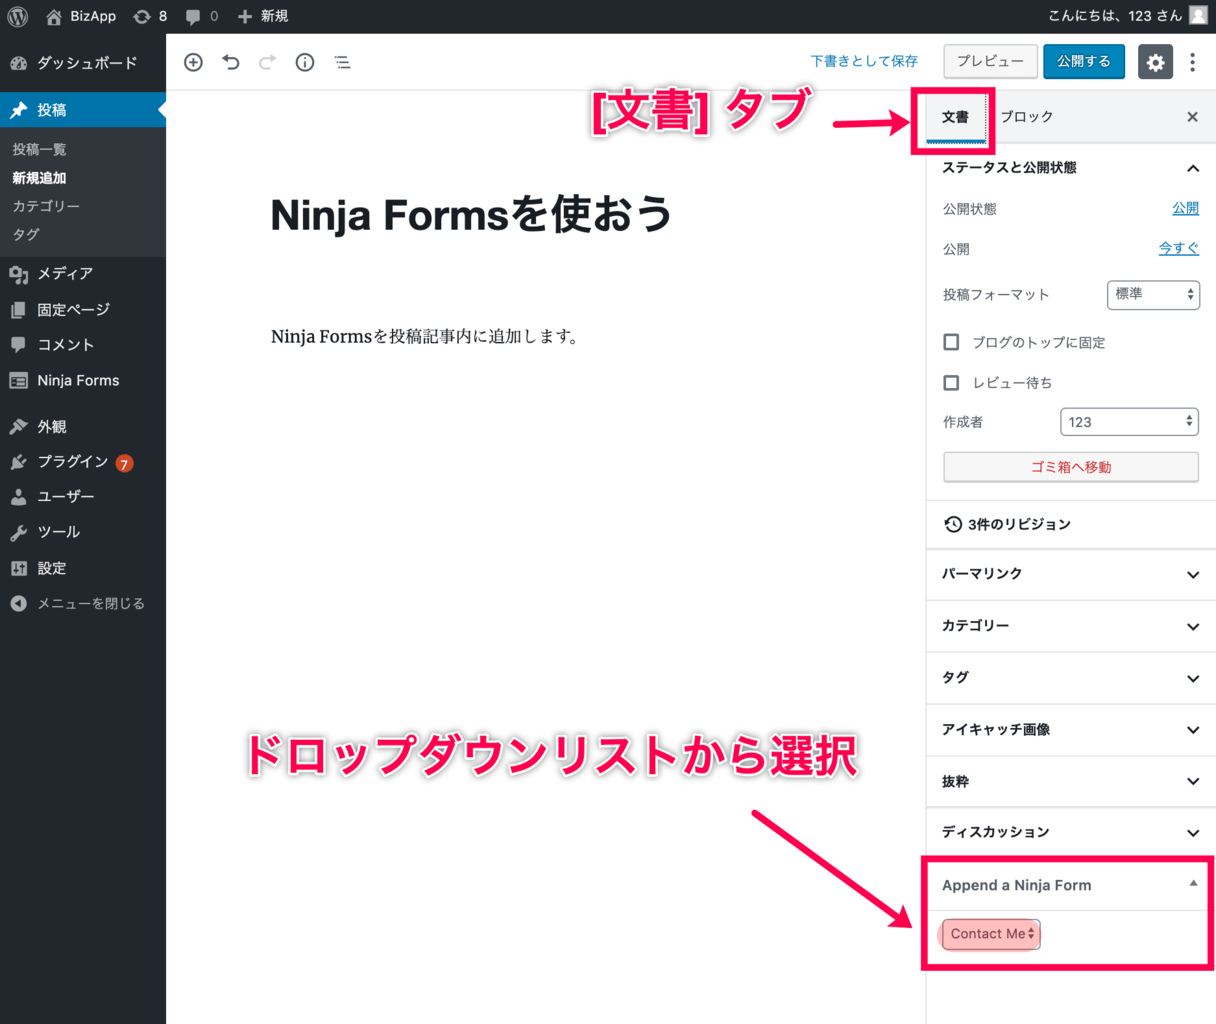Viewport: 1216px width, 1024px height.
Task: Redo the edit
Action: click(x=267, y=62)
